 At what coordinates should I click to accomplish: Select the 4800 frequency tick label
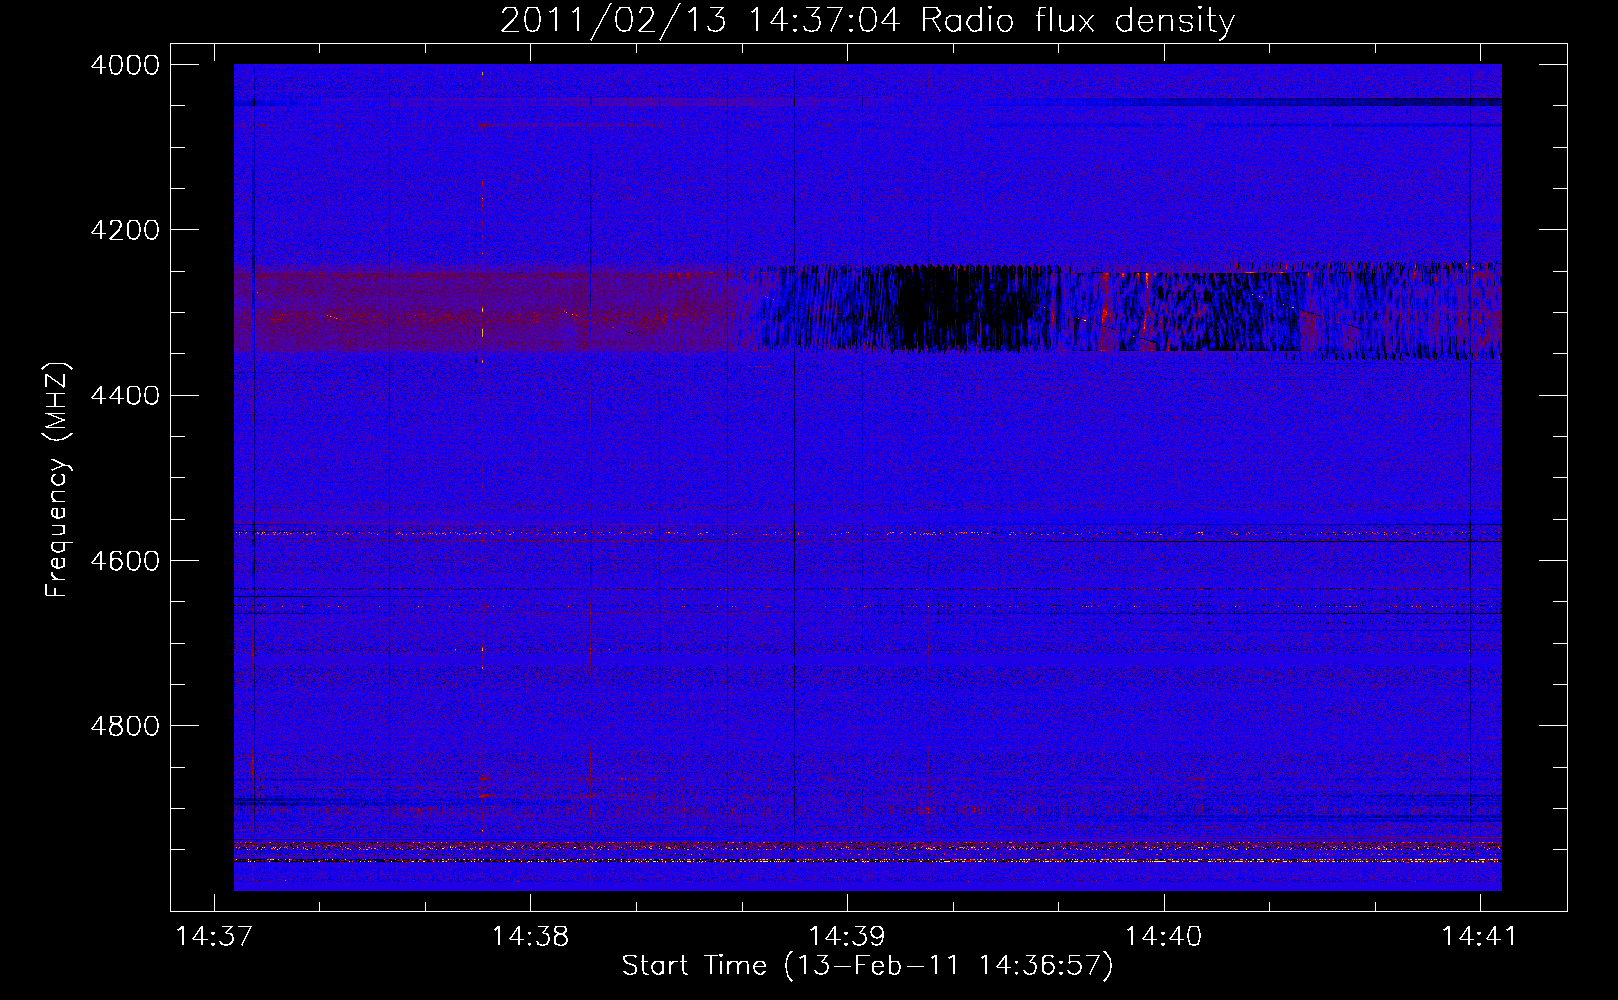coord(125,726)
